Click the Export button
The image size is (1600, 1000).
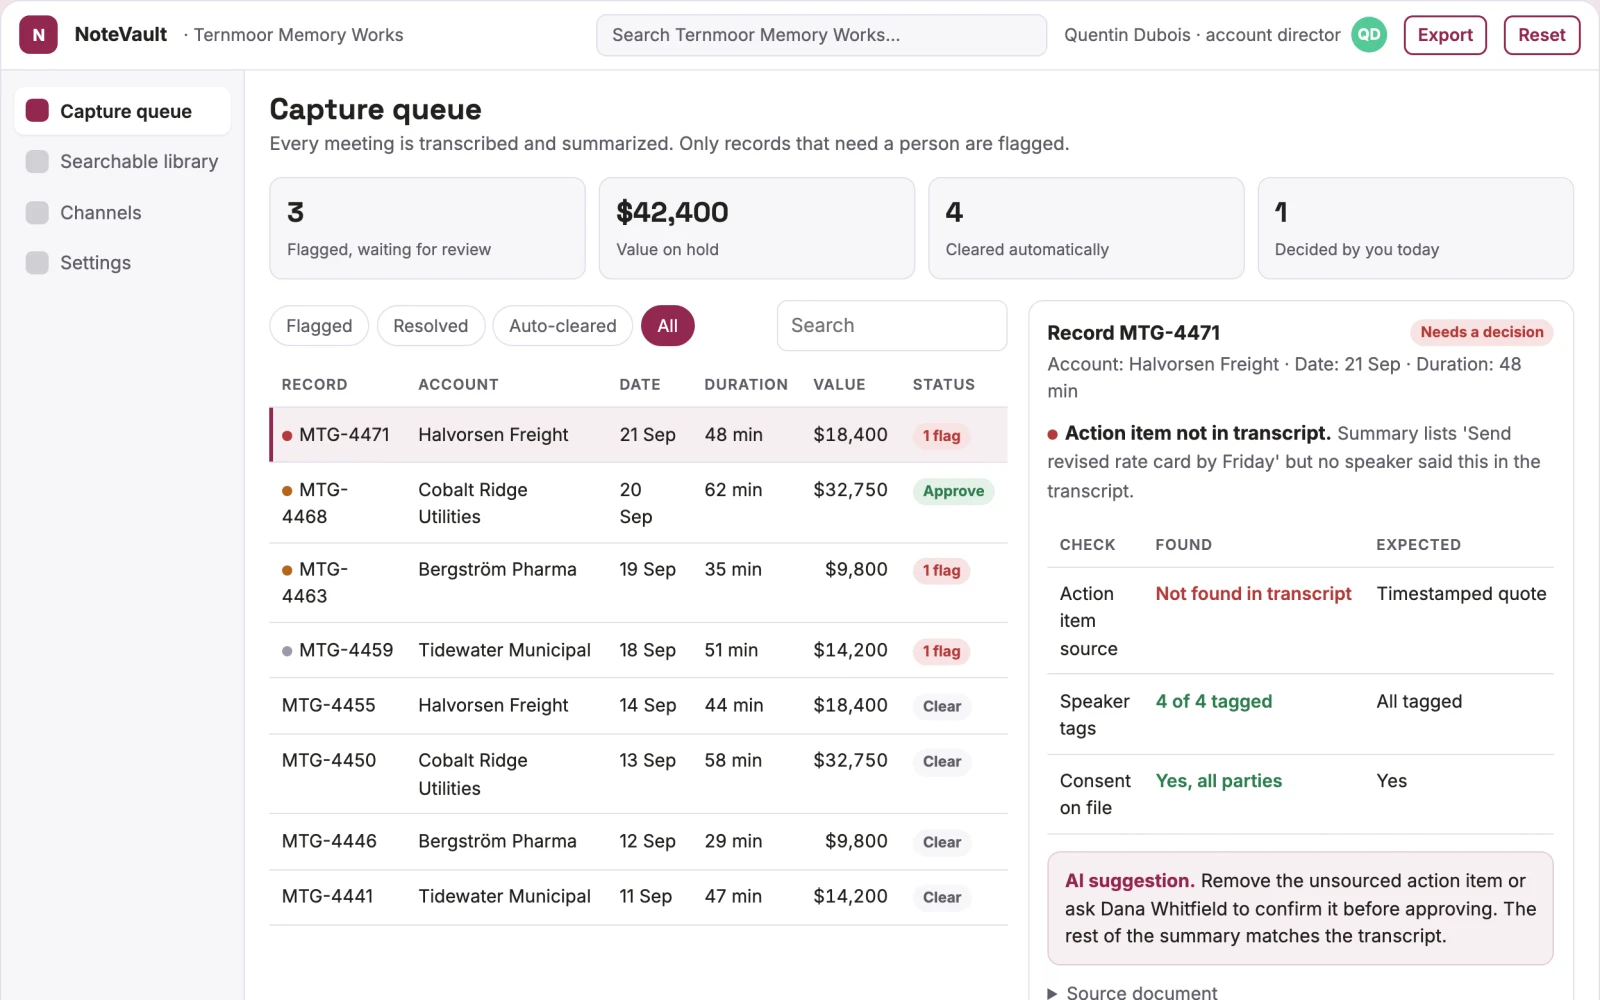(x=1445, y=35)
